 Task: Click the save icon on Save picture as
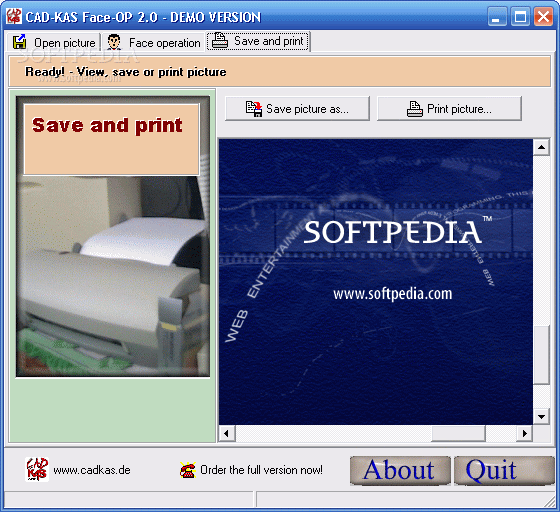click(x=254, y=109)
